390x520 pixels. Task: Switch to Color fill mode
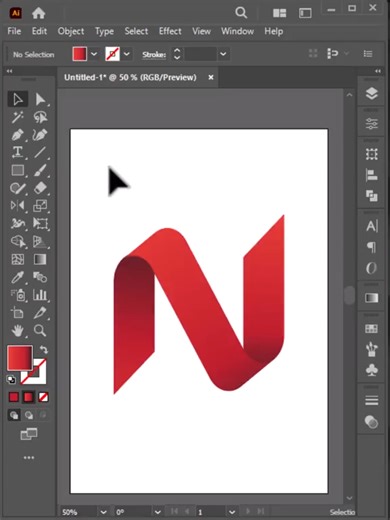click(14, 397)
